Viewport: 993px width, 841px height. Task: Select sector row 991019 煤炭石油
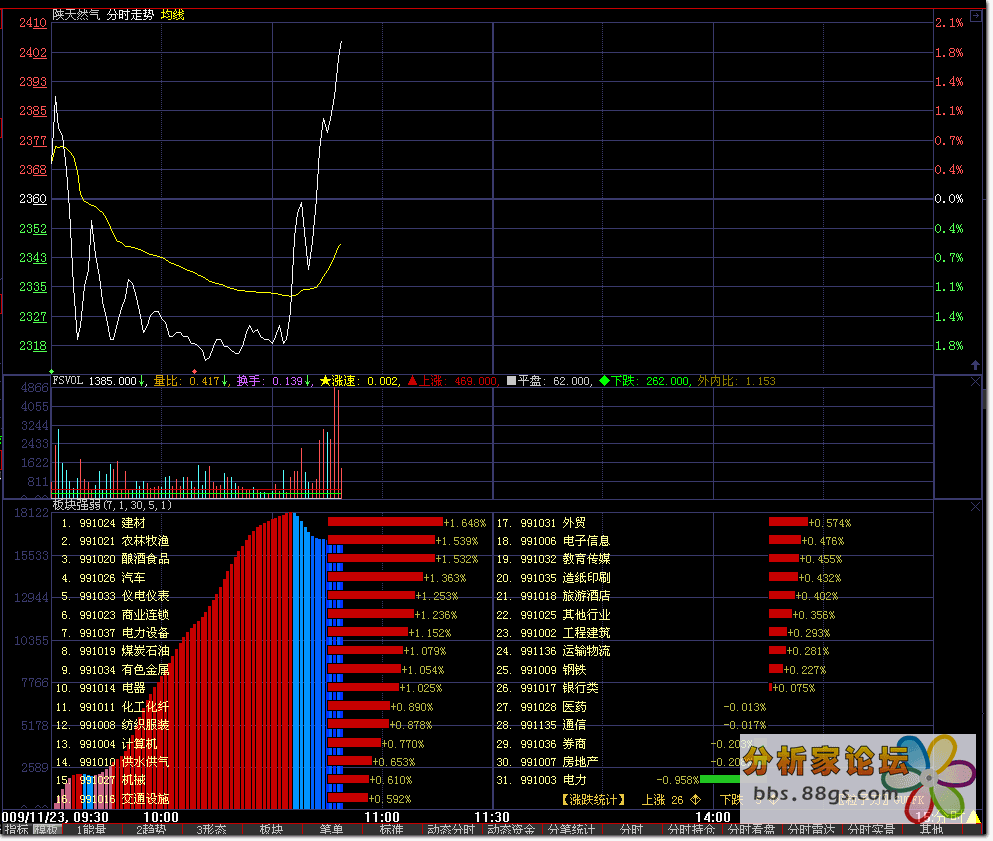point(115,651)
